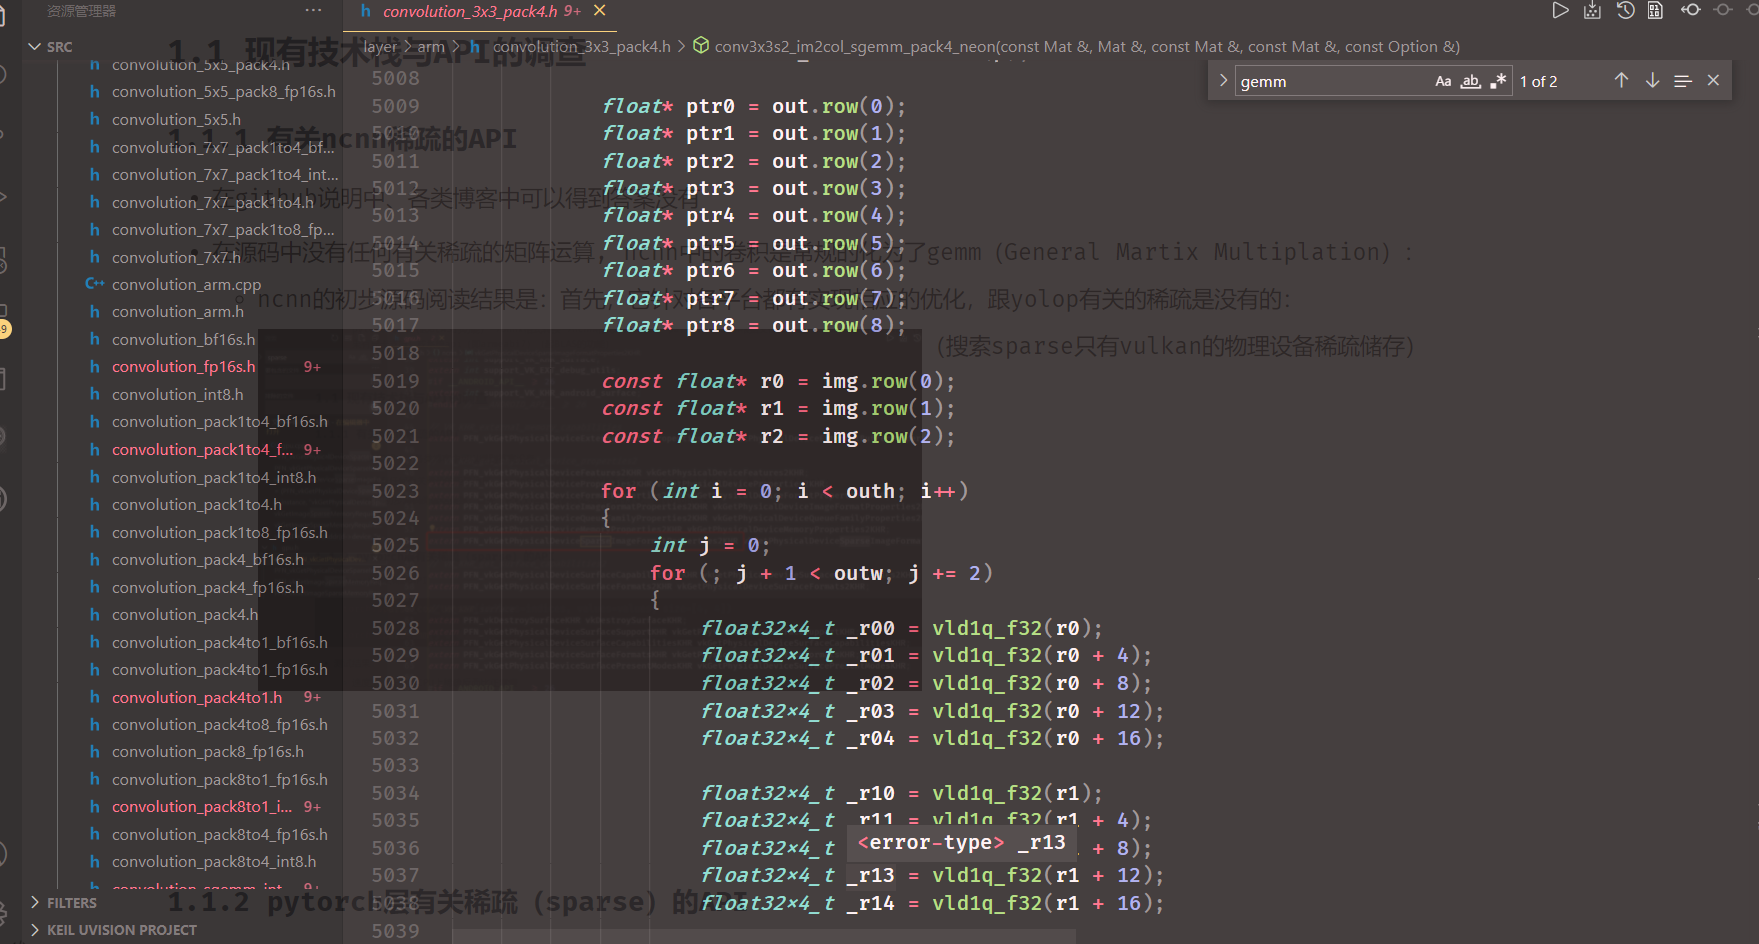The width and height of the screenshot is (1759, 944).
Task: Click 'outw' in the inner for loop
Action: (x=858, y=573)
